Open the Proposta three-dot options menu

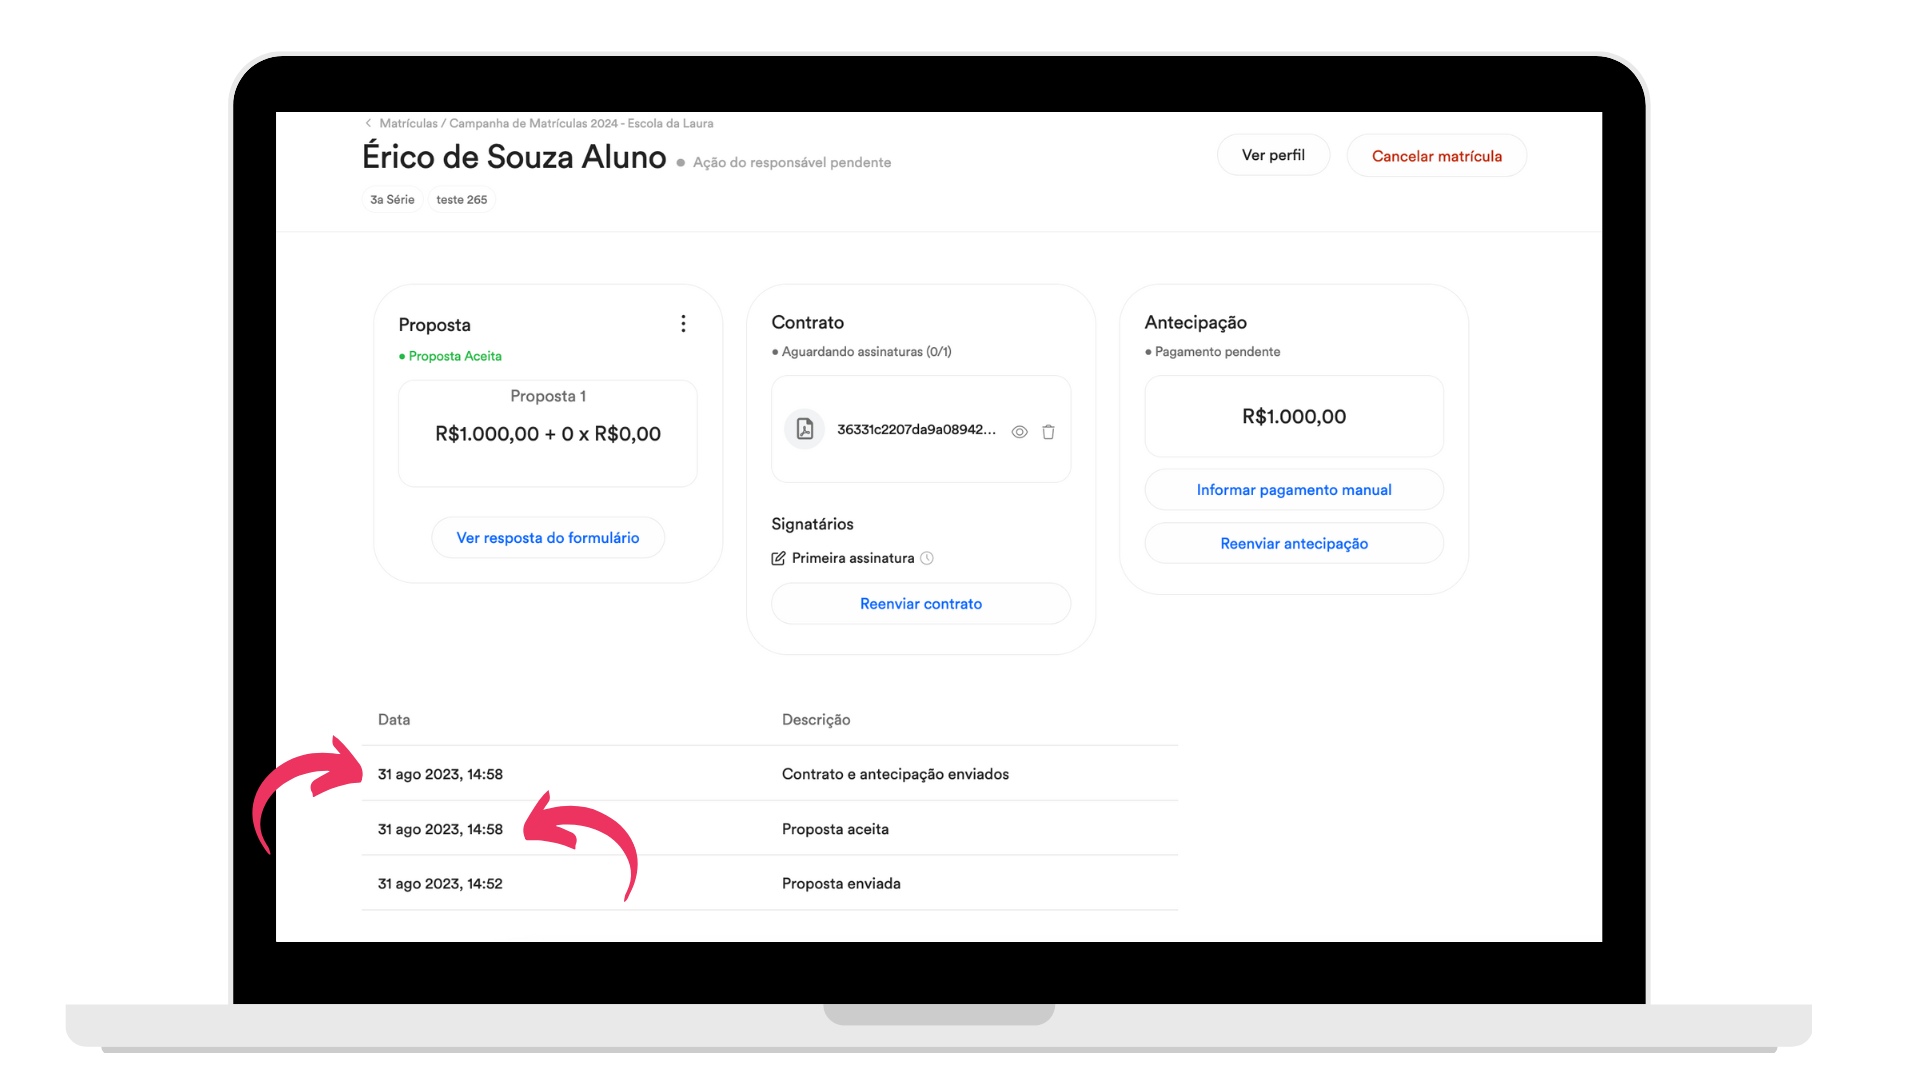click(683, 324)
